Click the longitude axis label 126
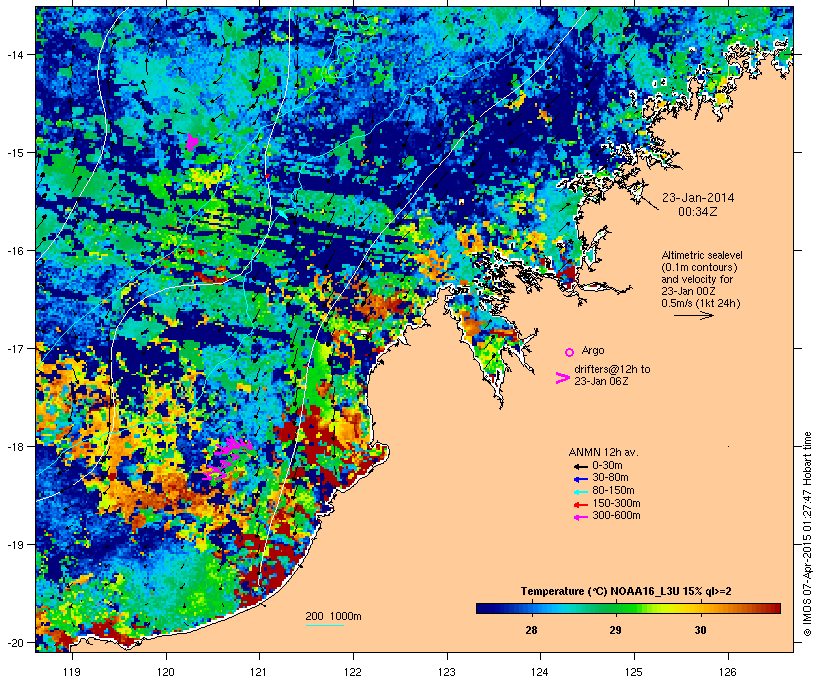The height and width of the screenshot is (680, 820). tap(728, 672)
